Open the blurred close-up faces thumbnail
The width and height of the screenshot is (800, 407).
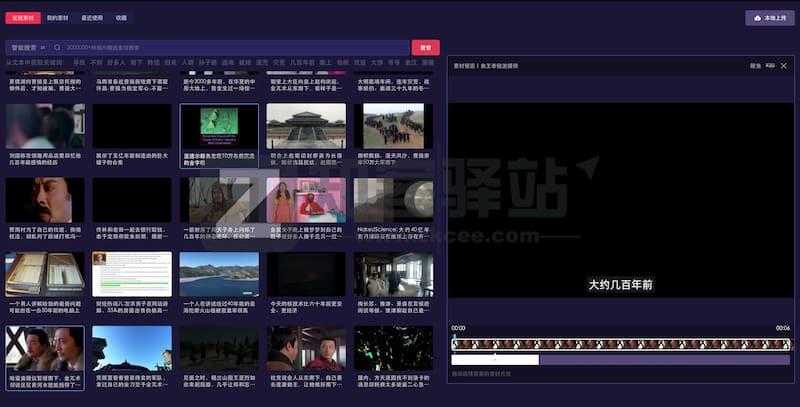(45, 126)
